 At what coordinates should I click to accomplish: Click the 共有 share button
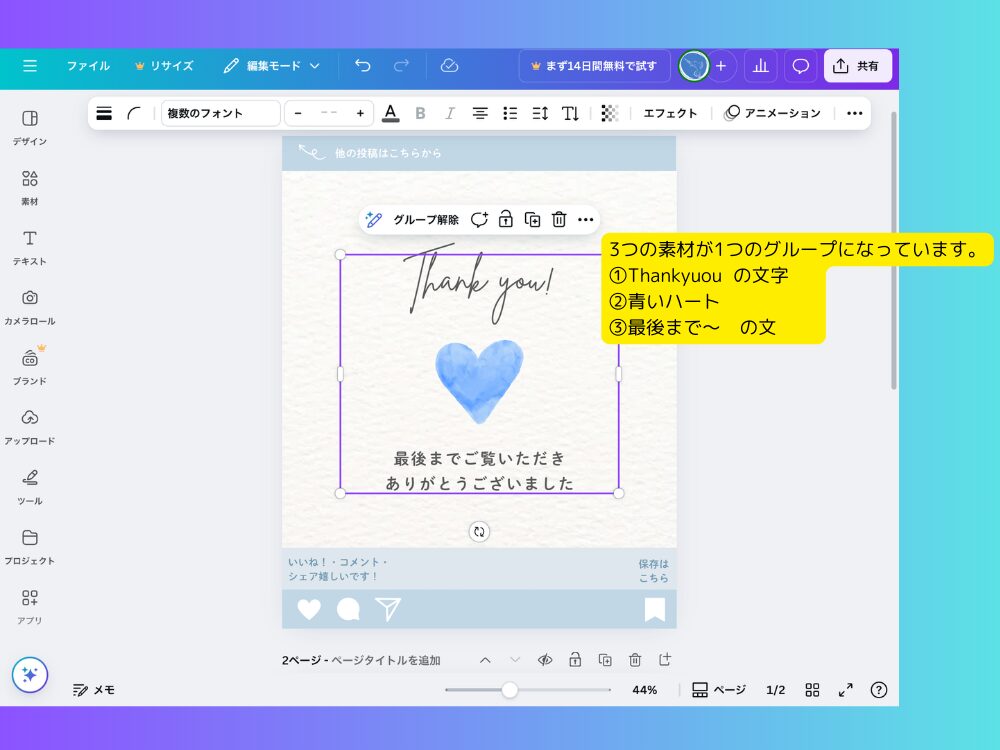pos(857,65)
